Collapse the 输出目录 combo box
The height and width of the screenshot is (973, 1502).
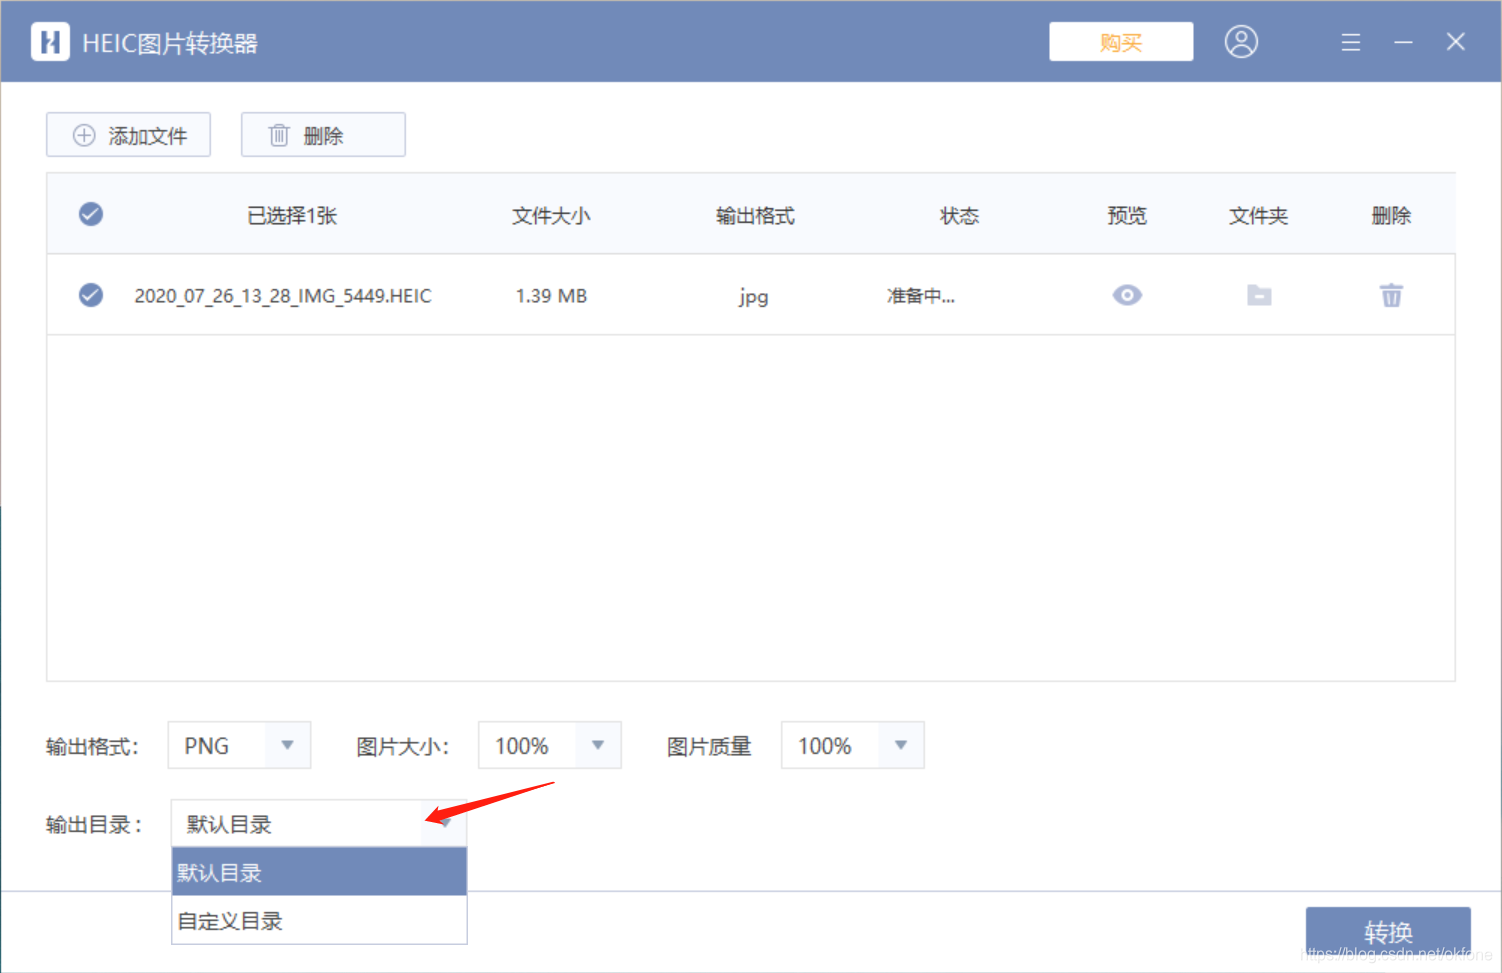click(319, 823)
